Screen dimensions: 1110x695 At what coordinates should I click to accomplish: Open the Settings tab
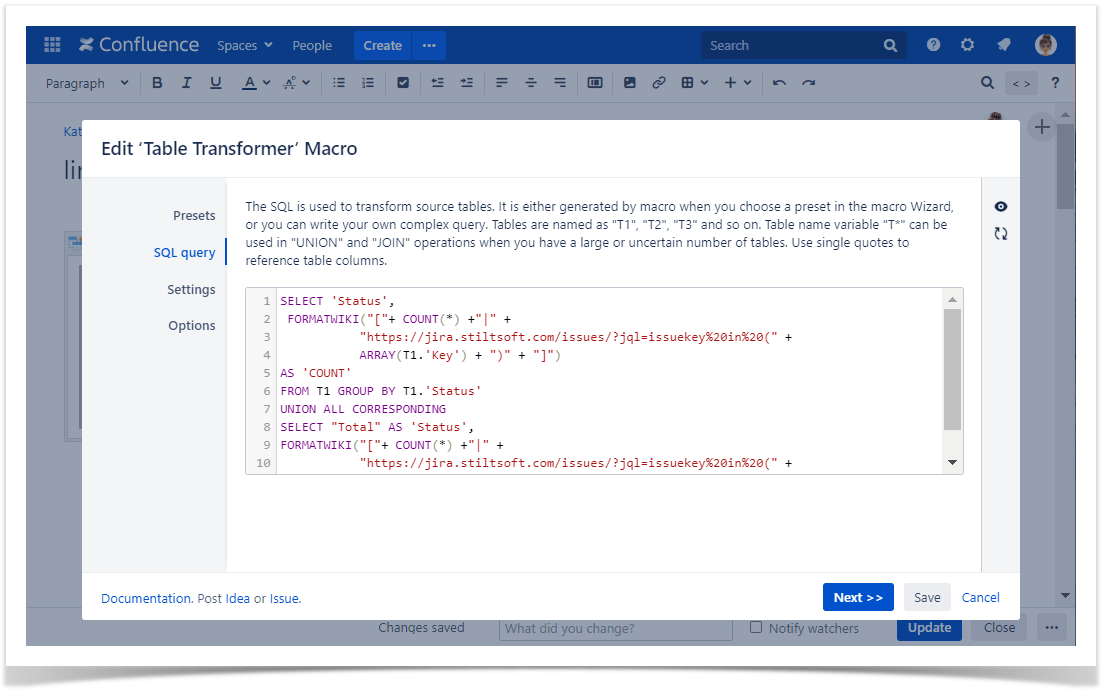(191, 289)
